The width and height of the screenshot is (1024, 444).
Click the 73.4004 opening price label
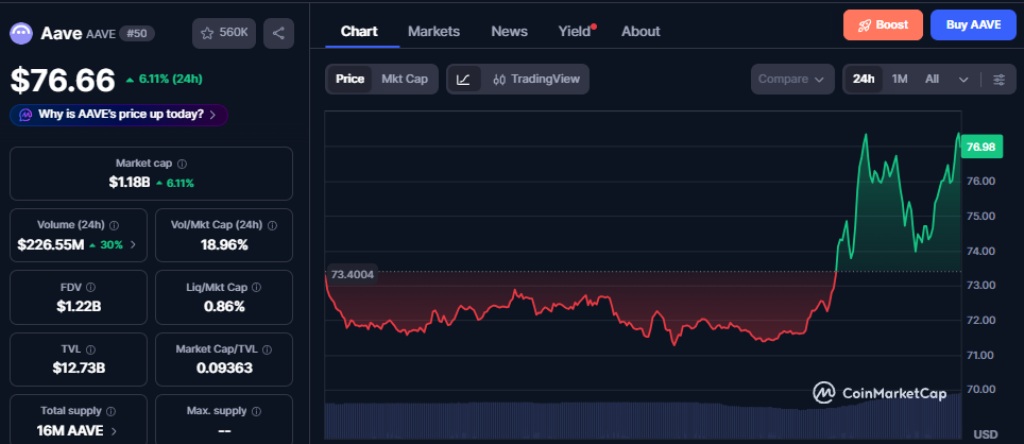point(353,274)
